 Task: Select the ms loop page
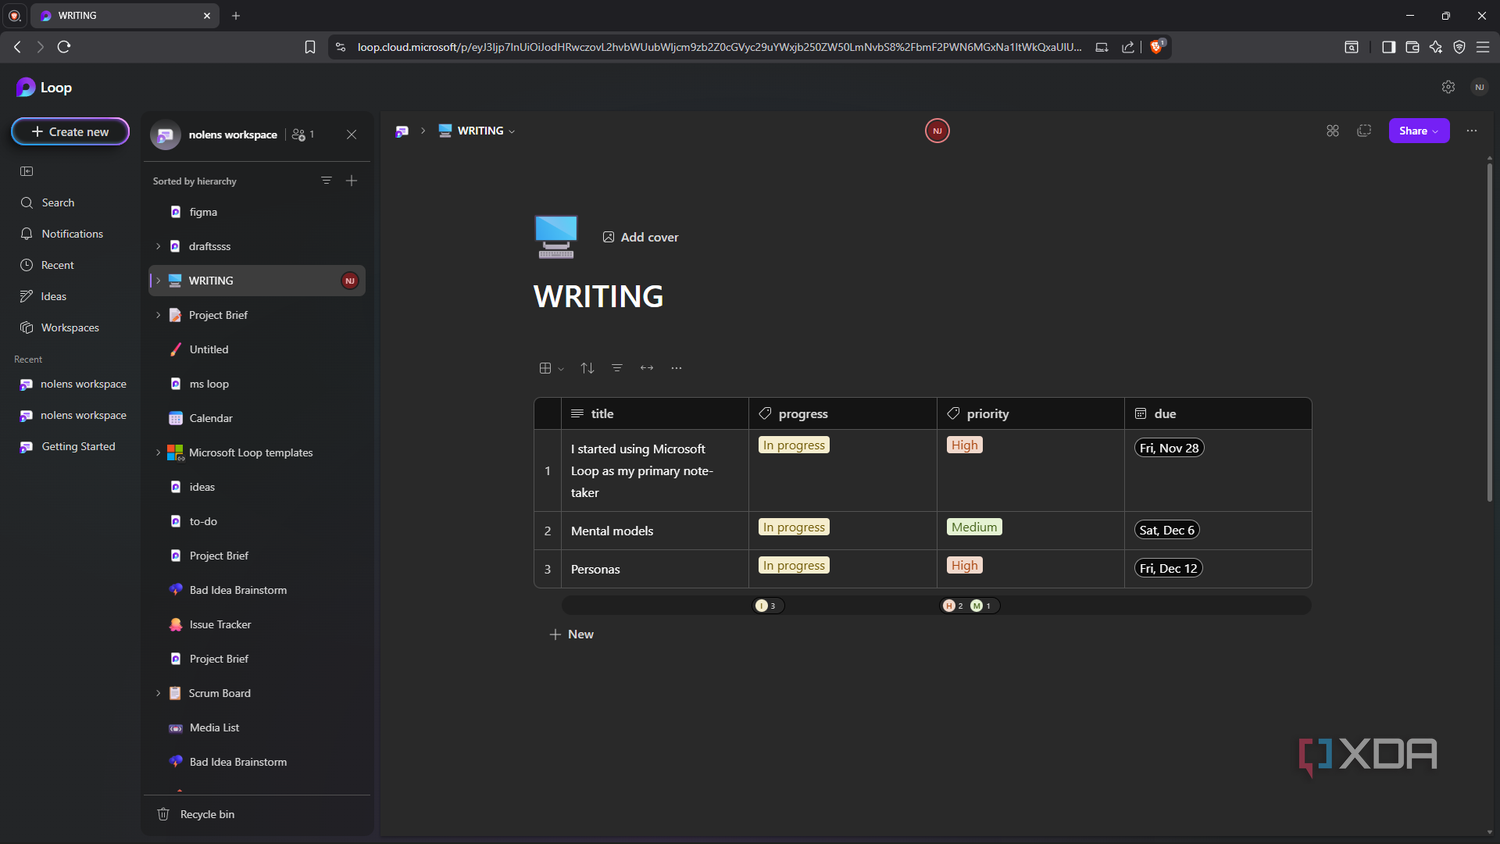[258, 384]
